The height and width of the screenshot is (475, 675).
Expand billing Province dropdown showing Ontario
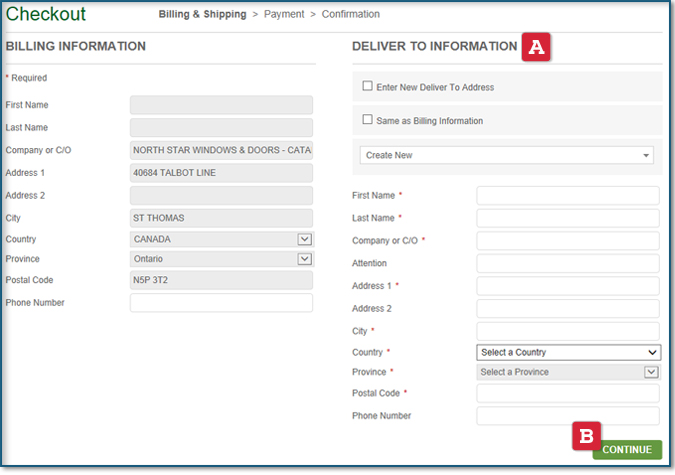[222, 259]
